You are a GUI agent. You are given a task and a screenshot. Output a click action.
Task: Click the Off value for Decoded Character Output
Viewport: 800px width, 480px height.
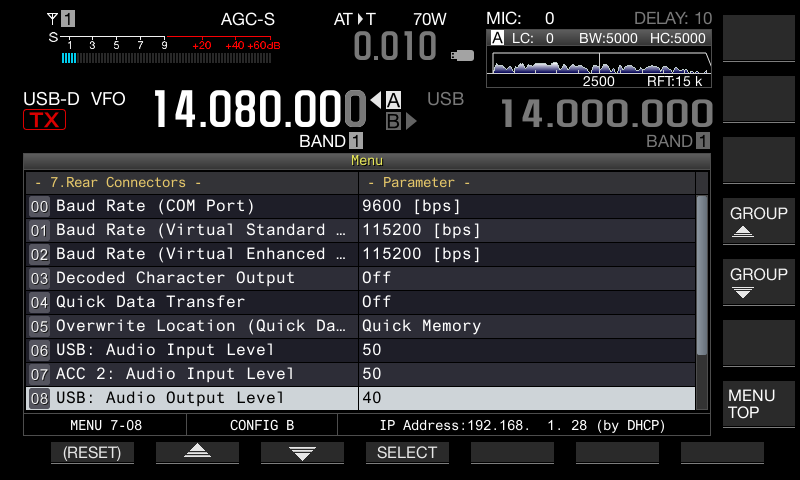(377, 278)
